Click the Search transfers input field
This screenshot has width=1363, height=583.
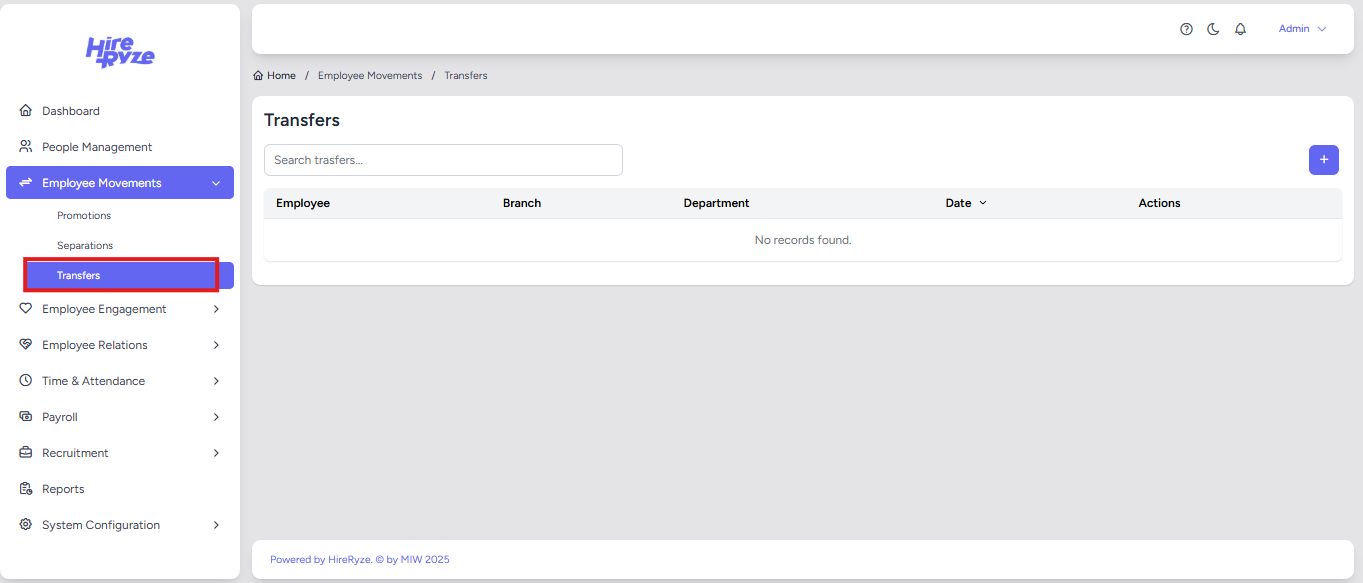[x=443, y=160]
